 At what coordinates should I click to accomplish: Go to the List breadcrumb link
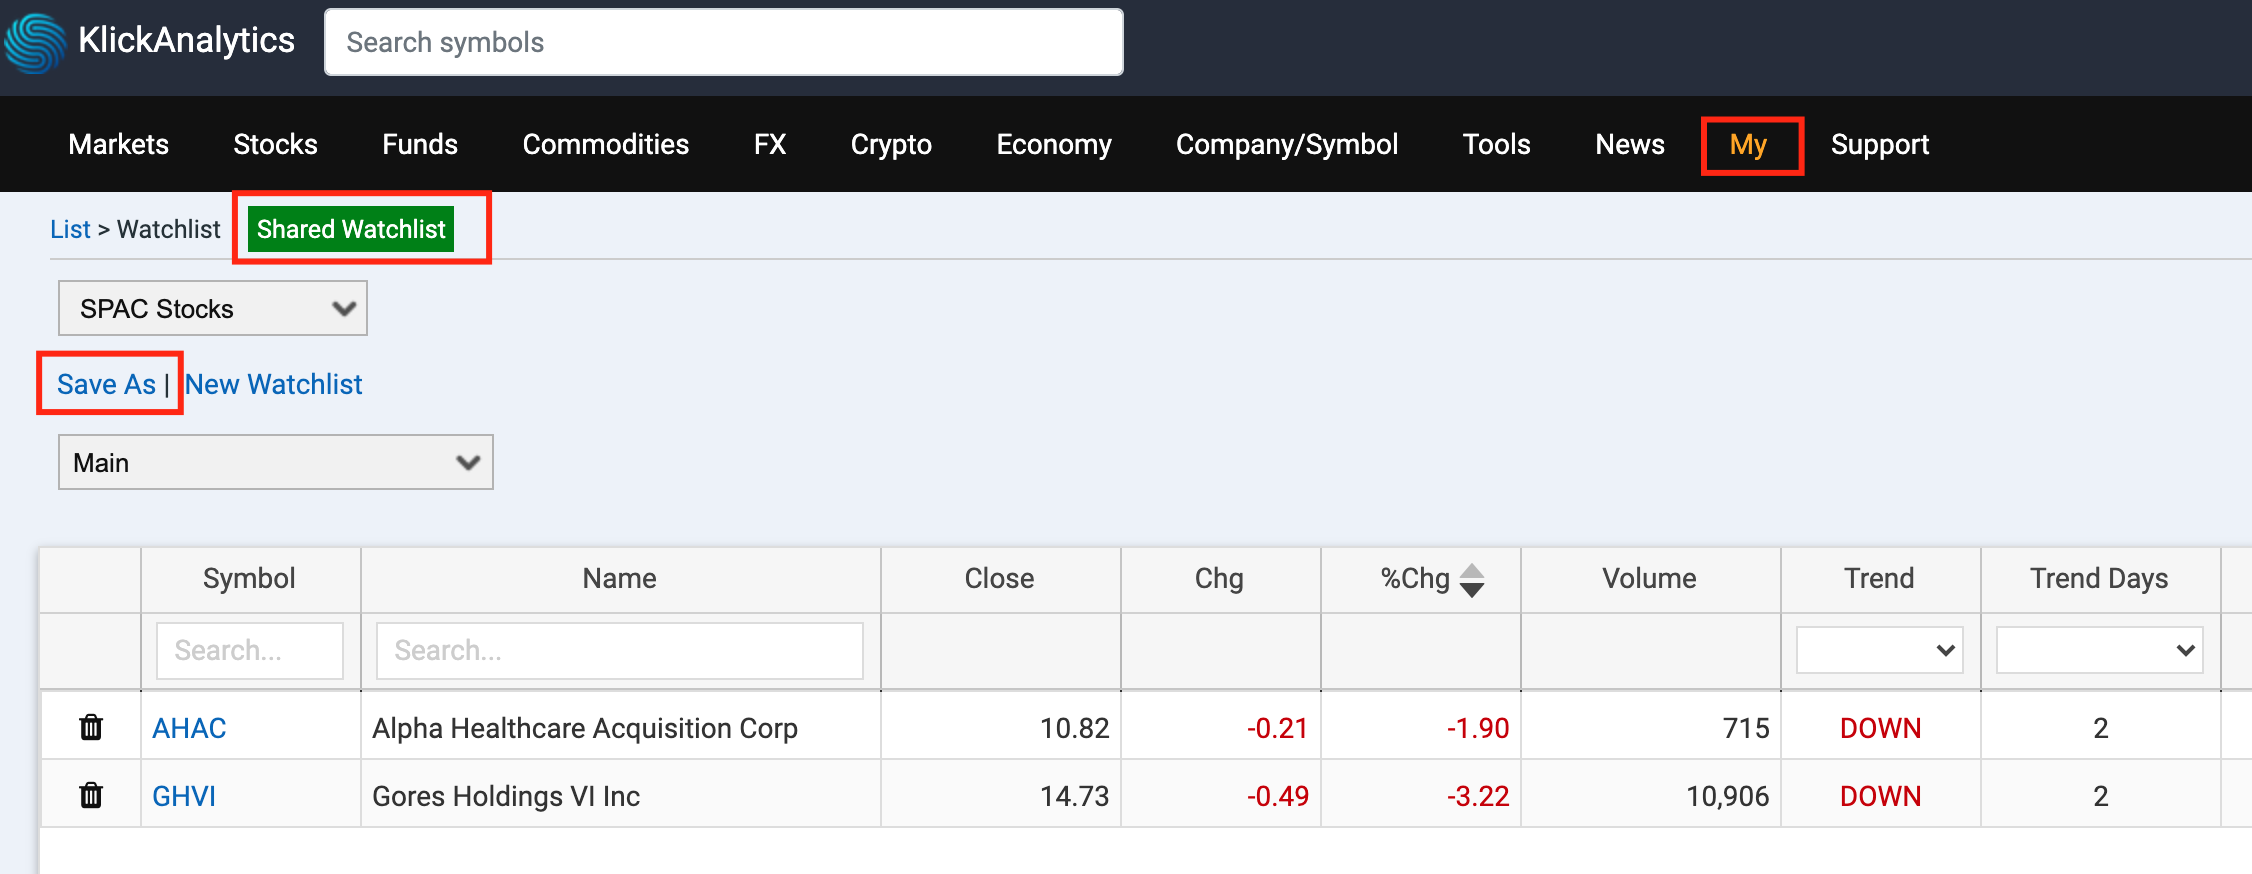[x=70, y=229]
